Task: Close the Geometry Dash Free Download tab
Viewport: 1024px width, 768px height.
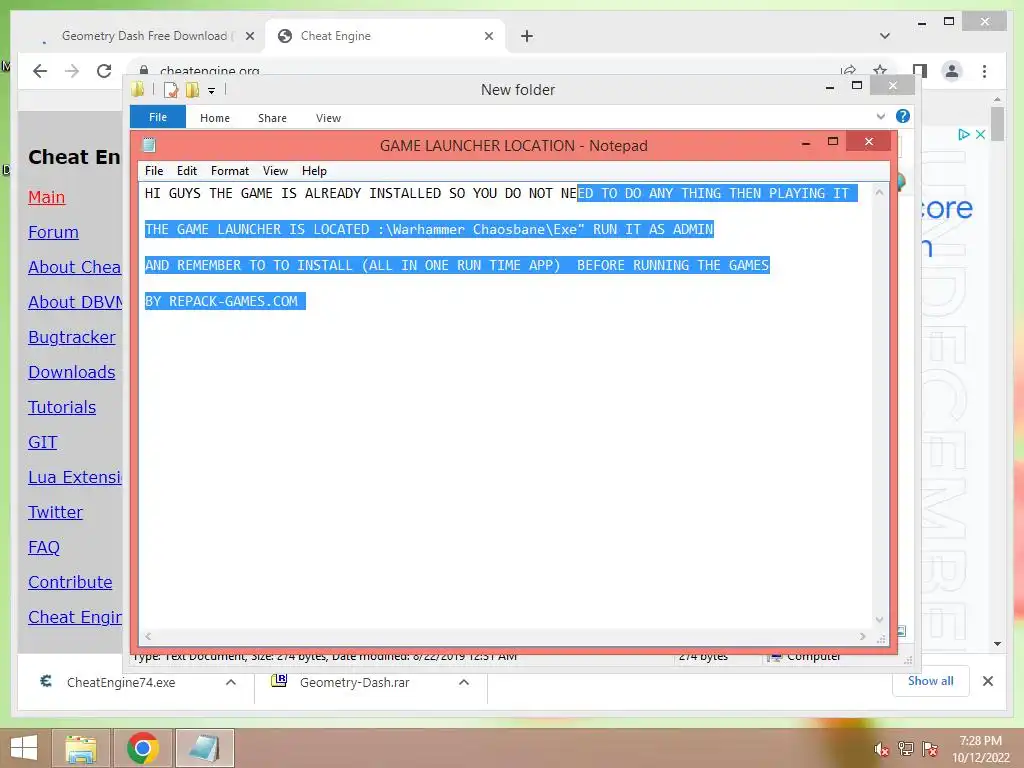Action: click(x=249, y=36)
